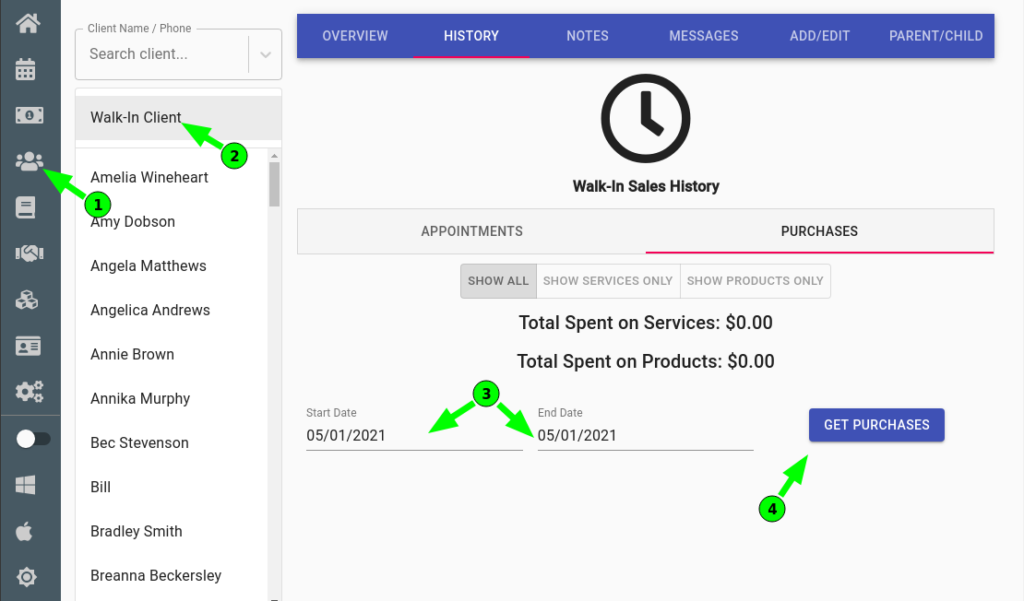This screenshot has height=601, width=1024.
Task: Switch to the Add/Edit tab
Action: [x=820, y=36]
